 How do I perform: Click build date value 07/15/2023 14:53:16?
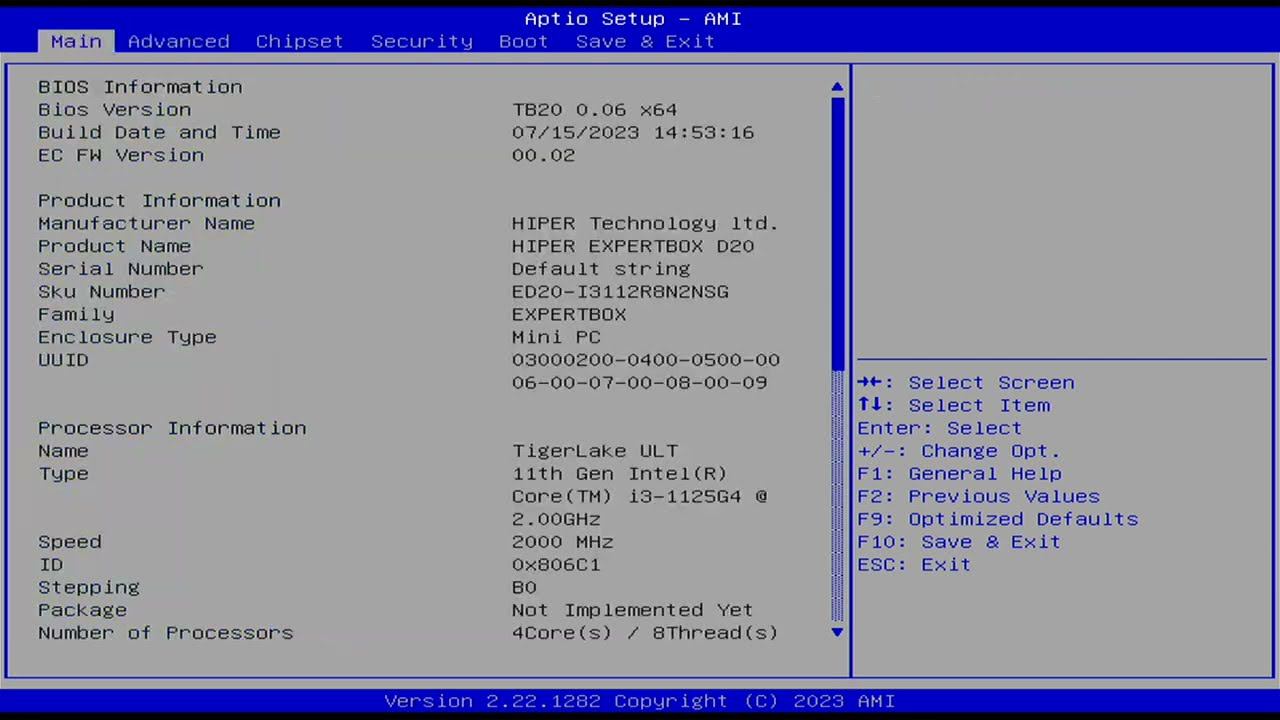[x=633, y=132]
